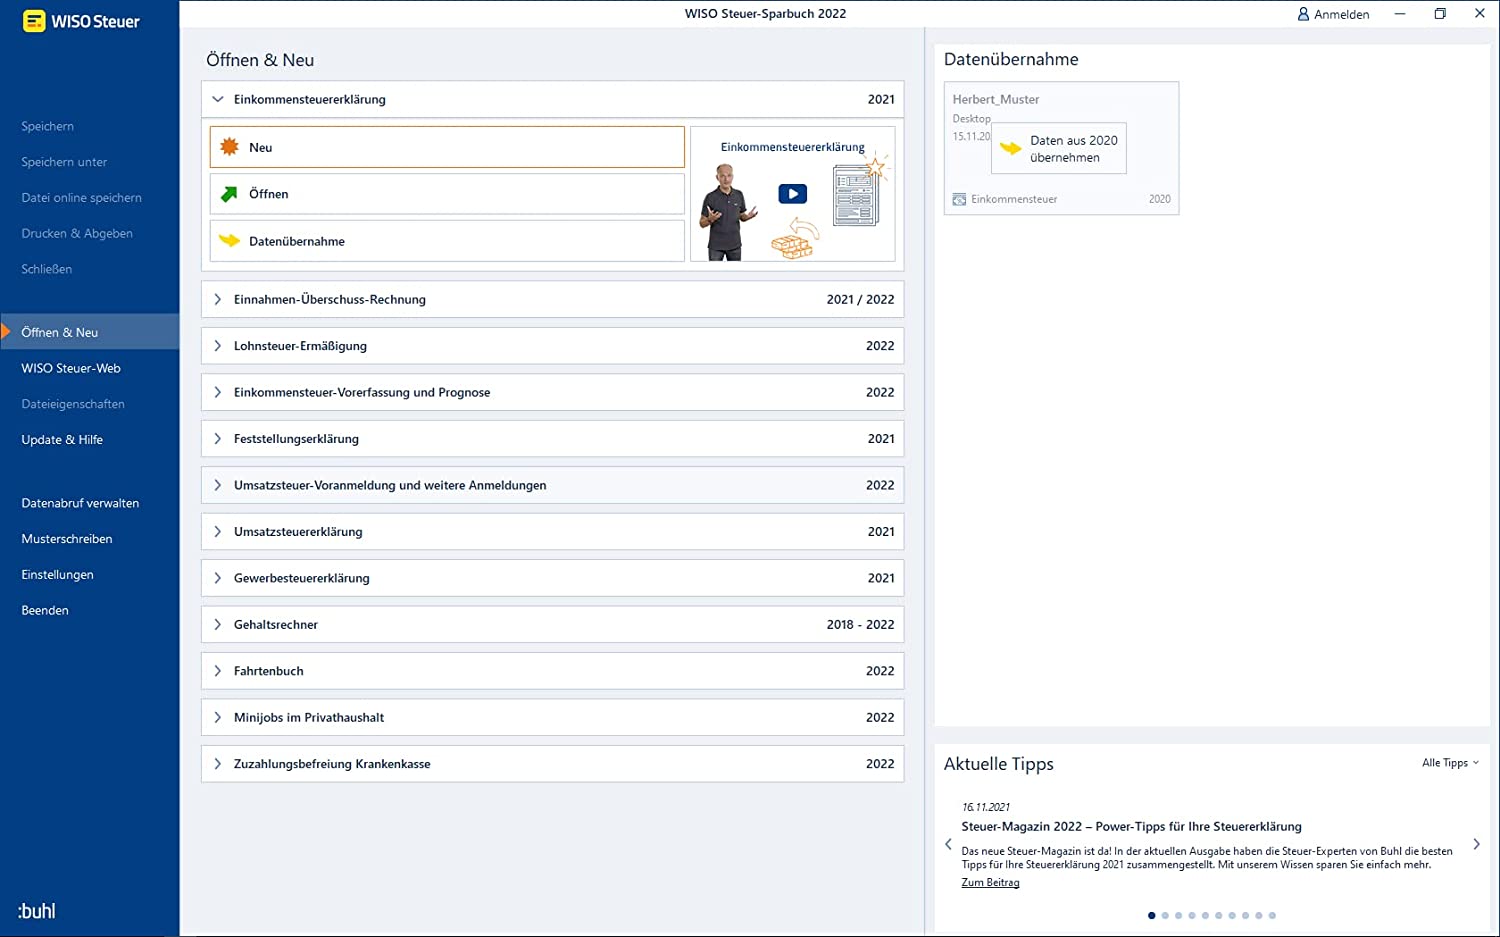Select Update & Hilfe in sidebar
1500x937 pixels.
pyautogui.click(x=62, y=440)
